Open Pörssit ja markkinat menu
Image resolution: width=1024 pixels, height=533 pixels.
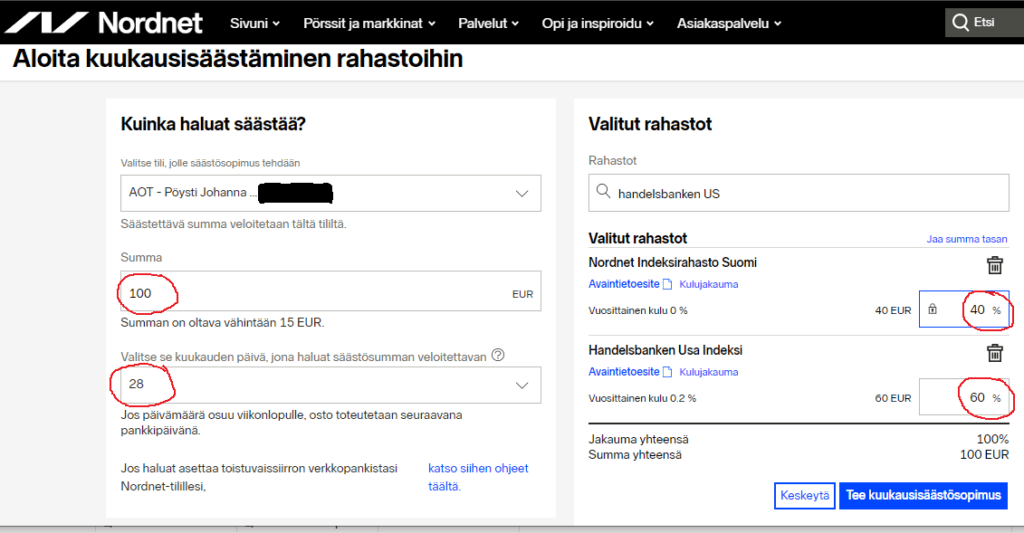pyautogui.click(x=369, y=24)
